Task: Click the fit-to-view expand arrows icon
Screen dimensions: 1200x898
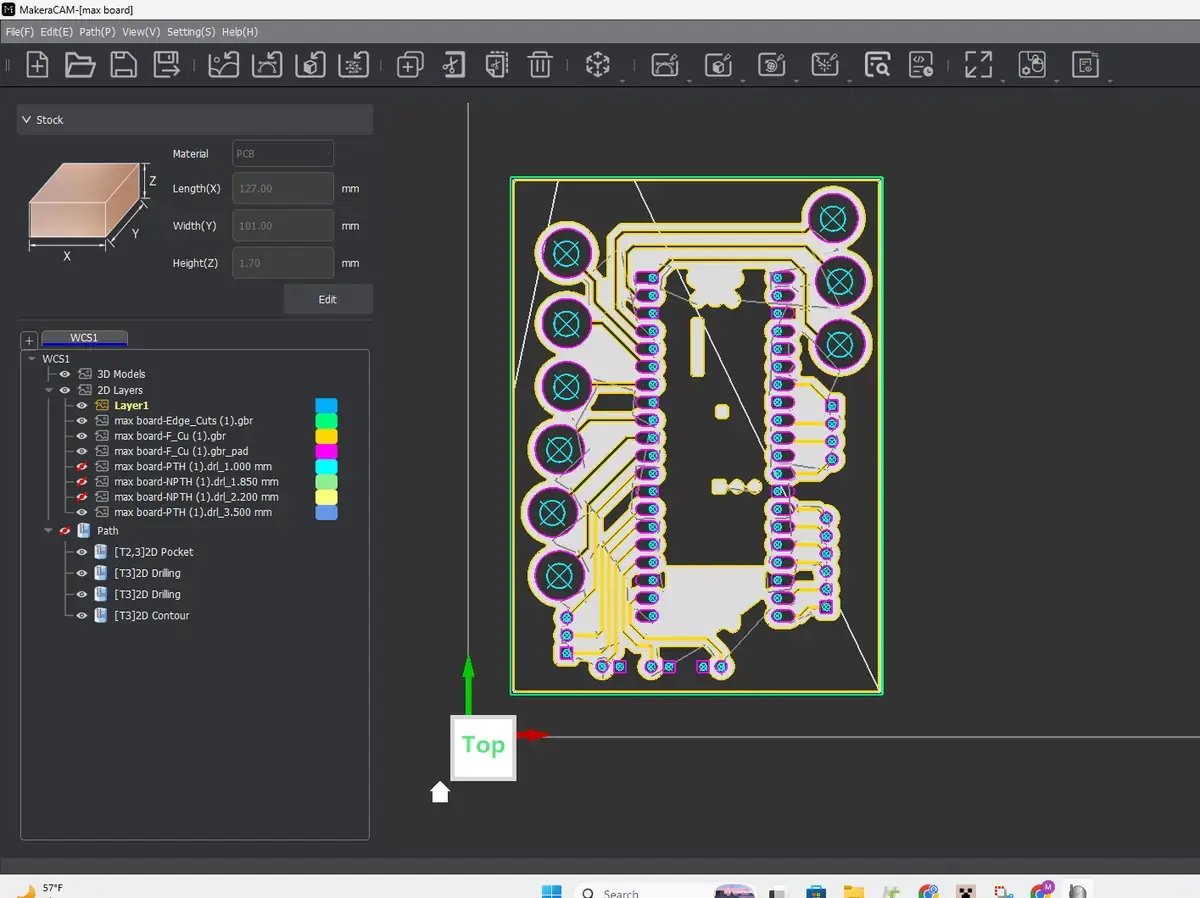Action: pyautogui.click(x=977, y=66)
